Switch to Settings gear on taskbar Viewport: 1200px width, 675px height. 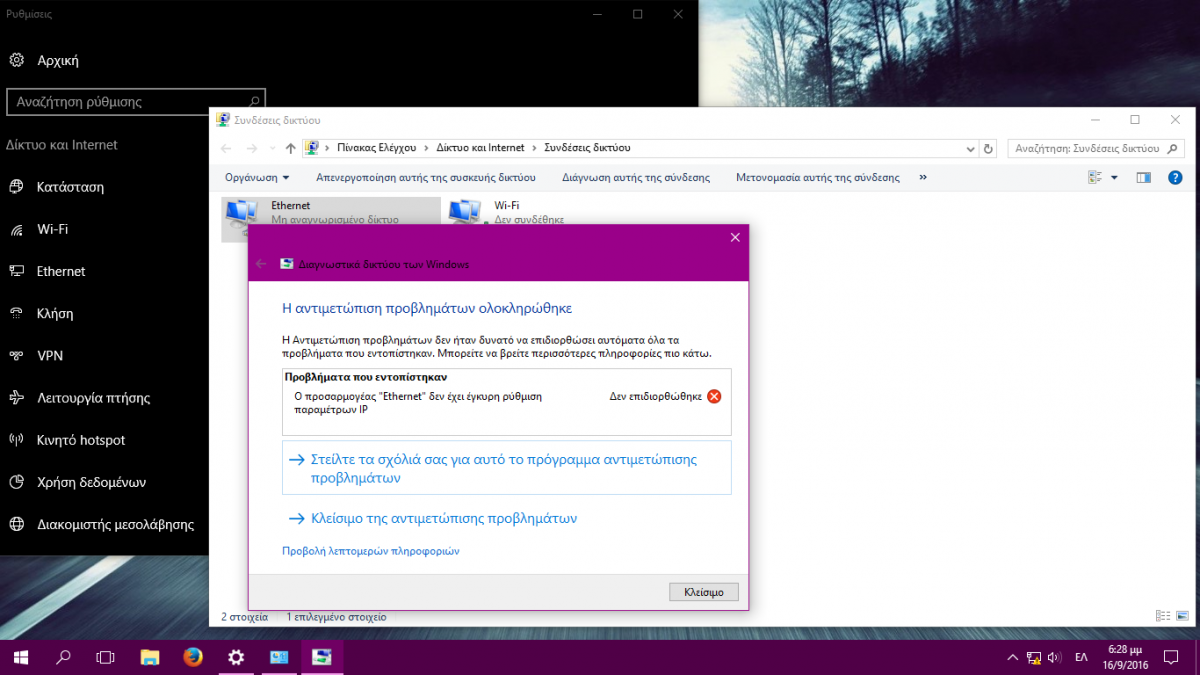tap(236, 657)
